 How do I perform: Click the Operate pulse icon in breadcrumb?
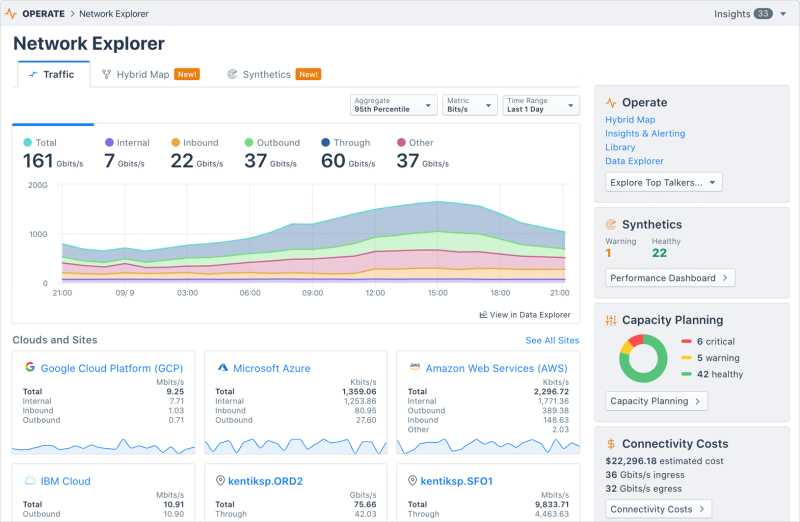point(11,14)
